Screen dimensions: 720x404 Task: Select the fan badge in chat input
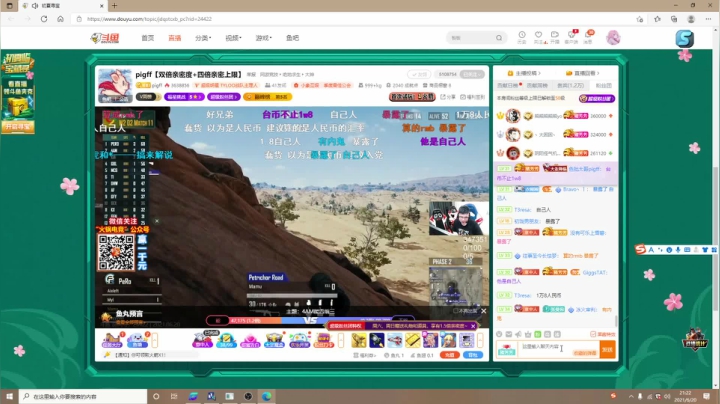(x=506, y=349)
